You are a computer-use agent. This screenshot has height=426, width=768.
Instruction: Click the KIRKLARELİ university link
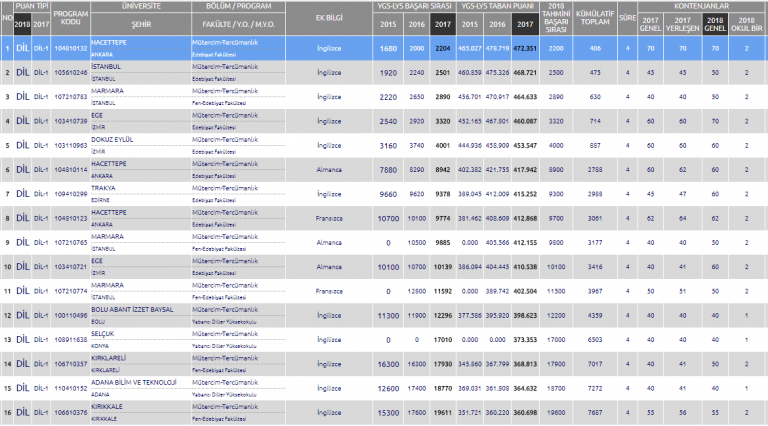(x=110, y=358)
